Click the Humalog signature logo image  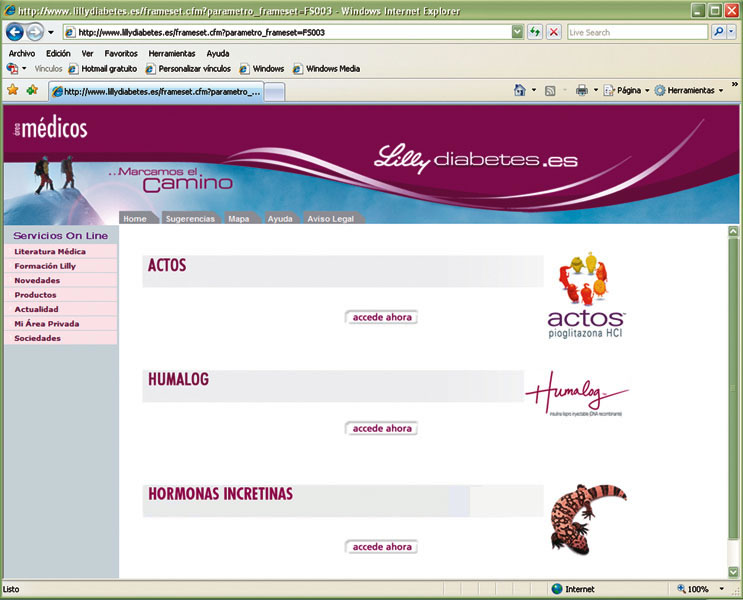[x=577, y=393]
